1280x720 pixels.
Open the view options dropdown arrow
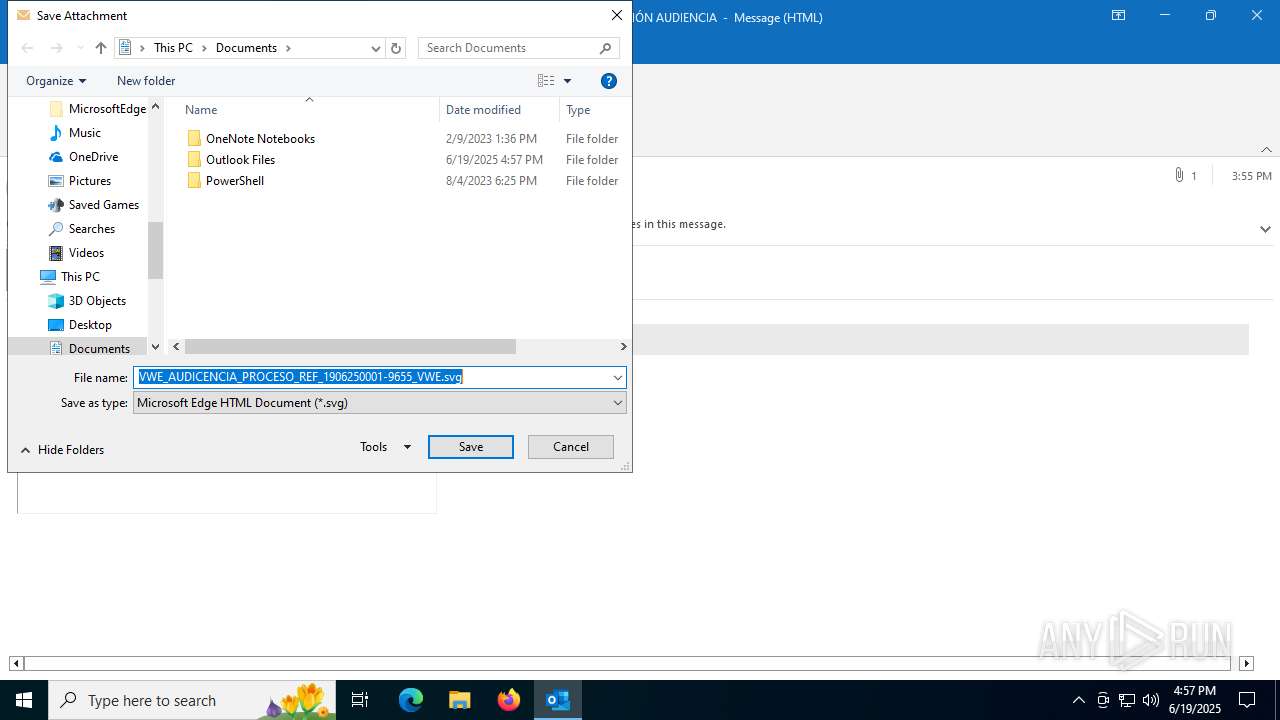coord(567,81)
